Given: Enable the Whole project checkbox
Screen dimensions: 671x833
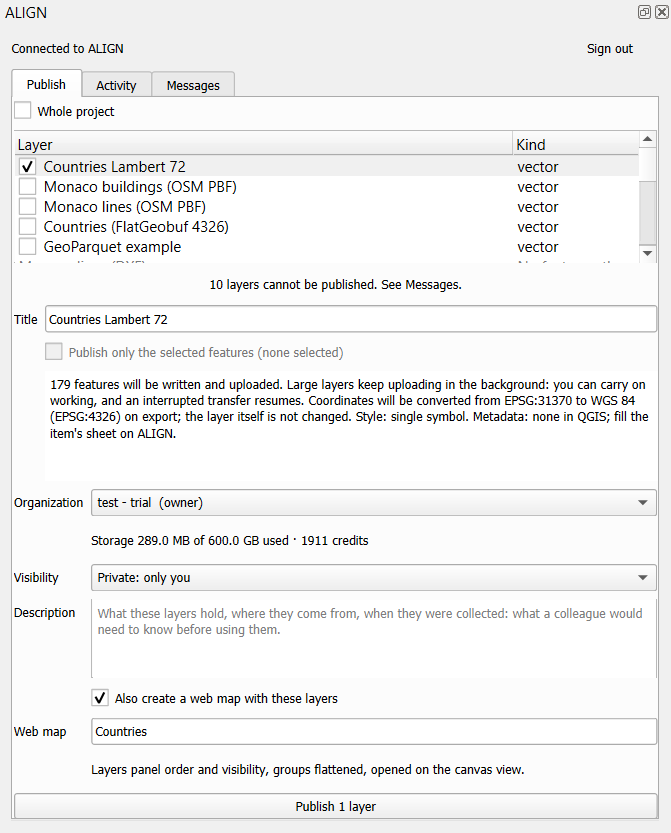Looking at the screenshot, I should click(x=23, y=110).
